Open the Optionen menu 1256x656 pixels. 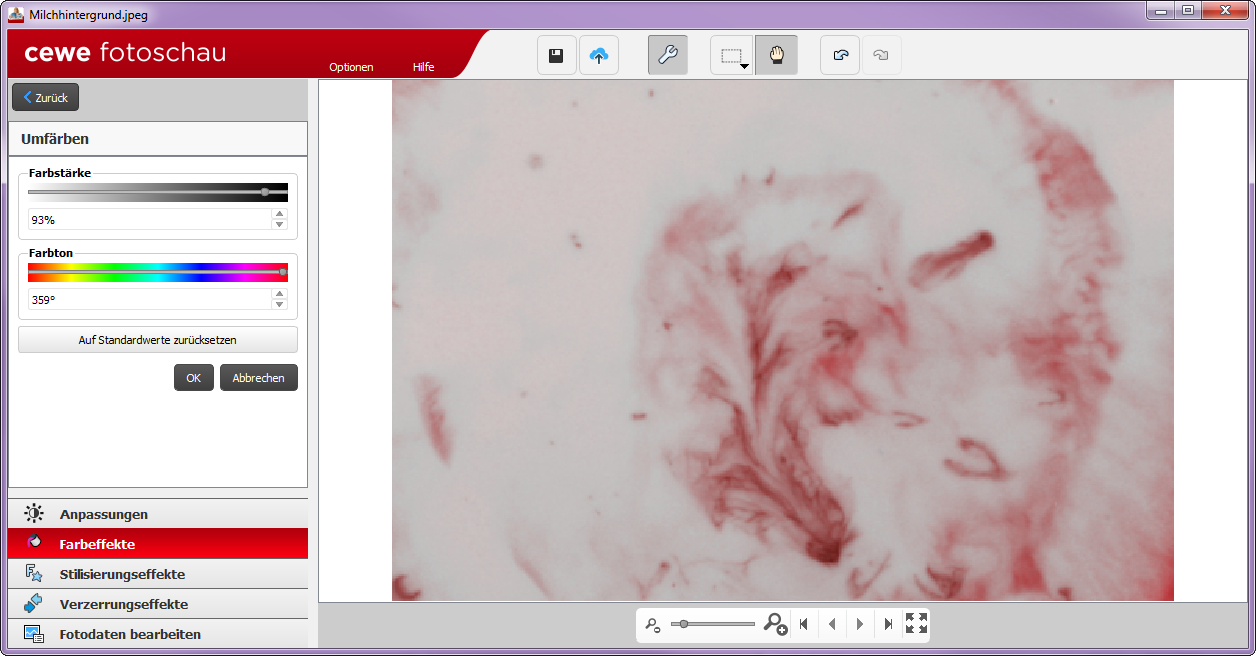[351, 67]
